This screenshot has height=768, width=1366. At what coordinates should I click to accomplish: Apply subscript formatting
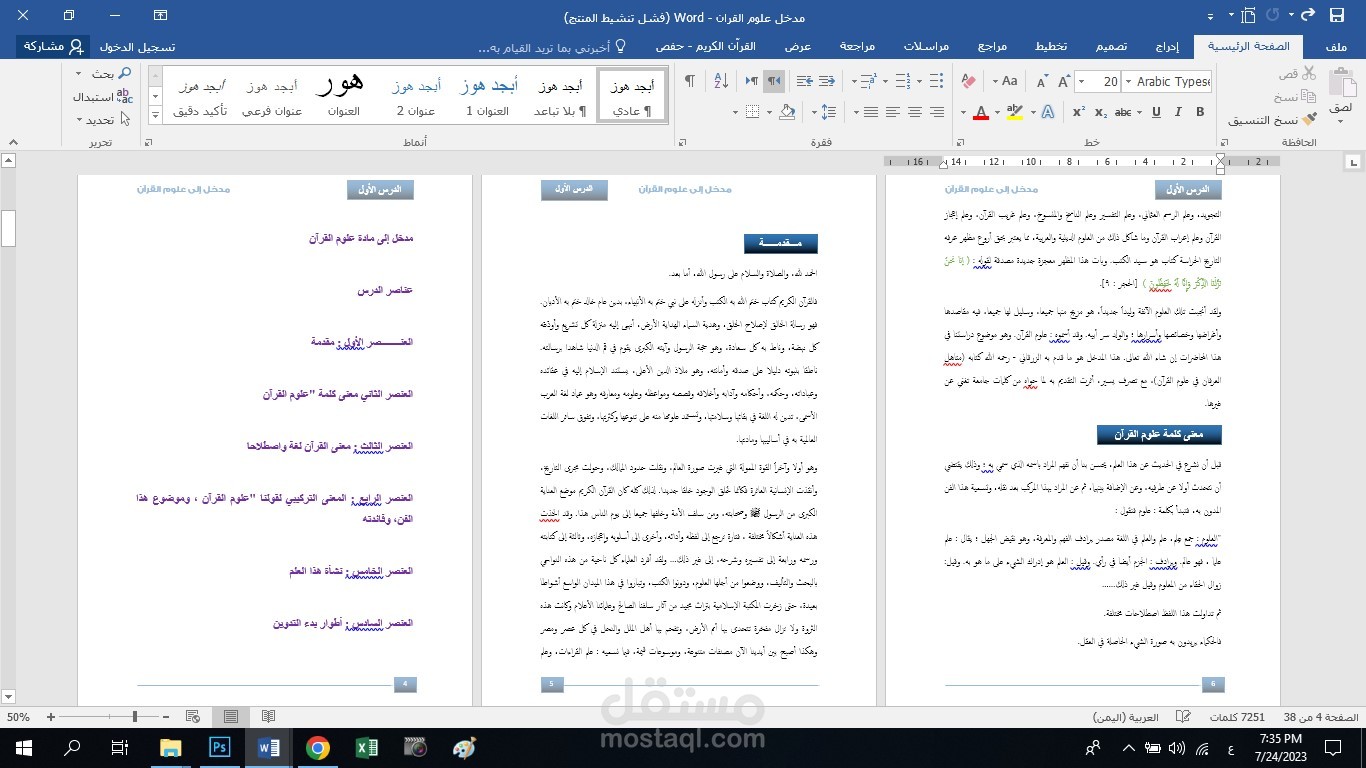coord(1101,111)
